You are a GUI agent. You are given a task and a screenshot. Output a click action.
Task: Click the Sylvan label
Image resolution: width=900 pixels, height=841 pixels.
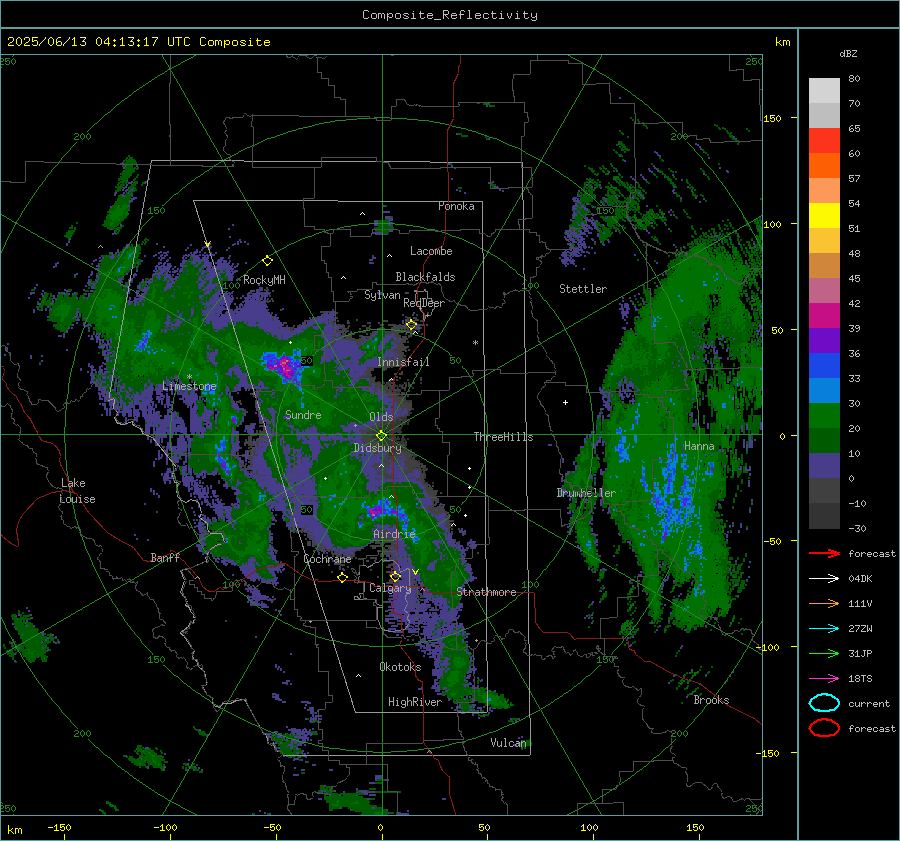382,295
